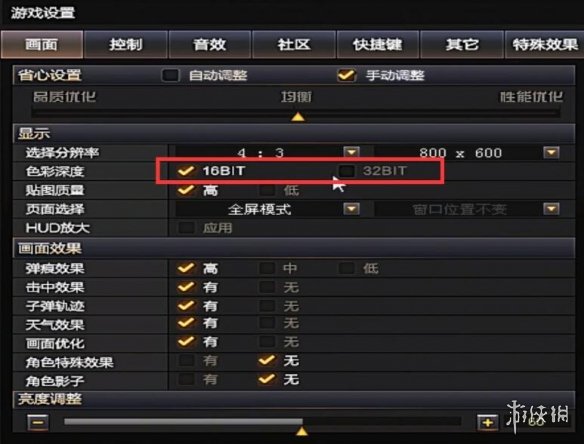Check the HUD放大 应用 box
584x444 pixels.
click(186, 228)
